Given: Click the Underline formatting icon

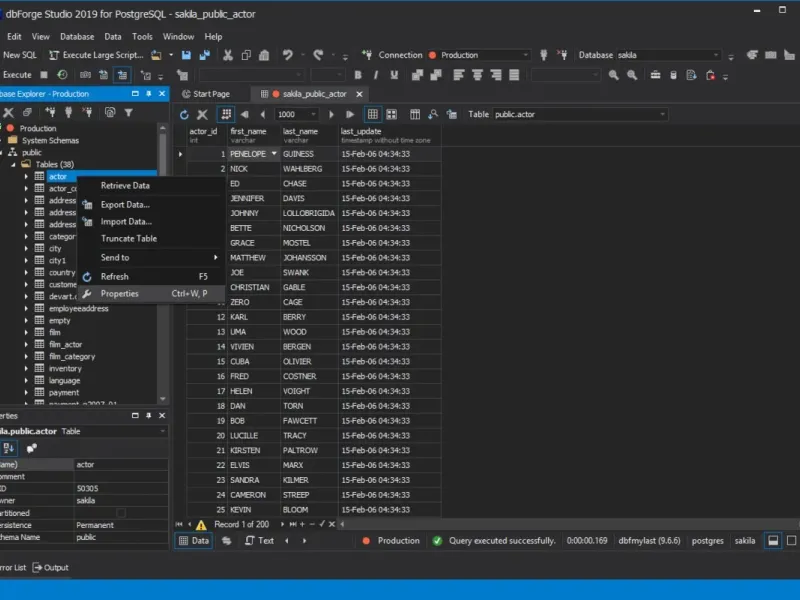Looking at the screenshot, I should 394,75.
